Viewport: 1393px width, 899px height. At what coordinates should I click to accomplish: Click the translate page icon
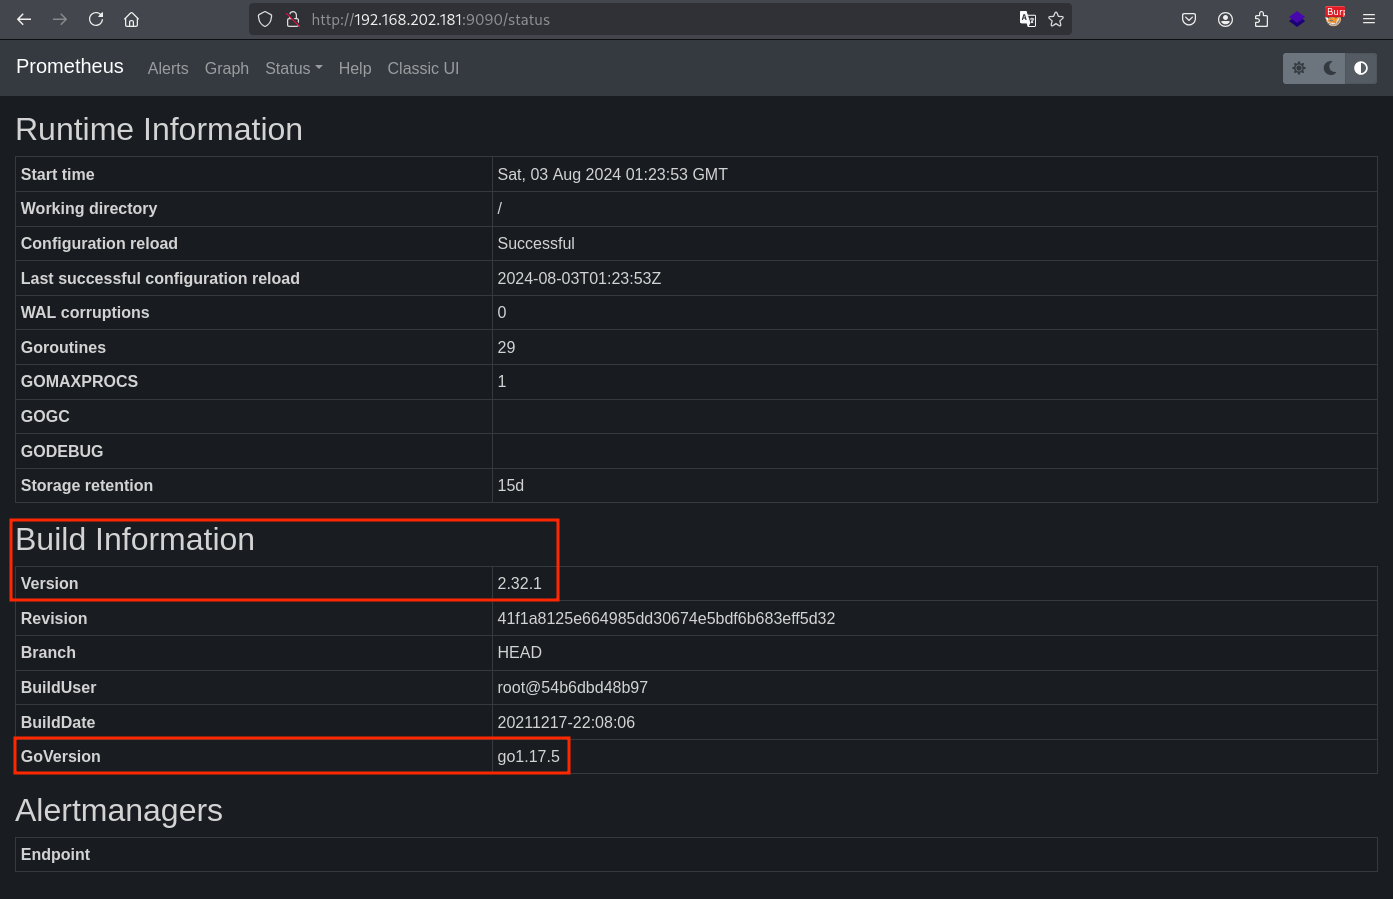(x=1027, y=19)
